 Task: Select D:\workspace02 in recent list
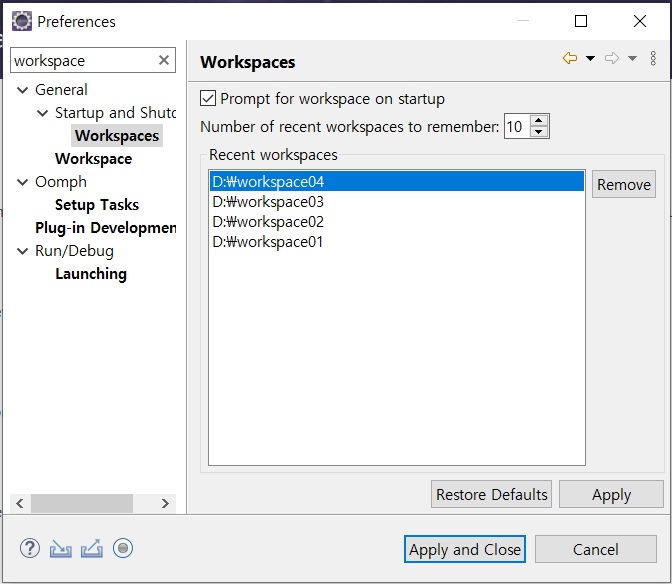pyautogui.click(x=396, y=222)
